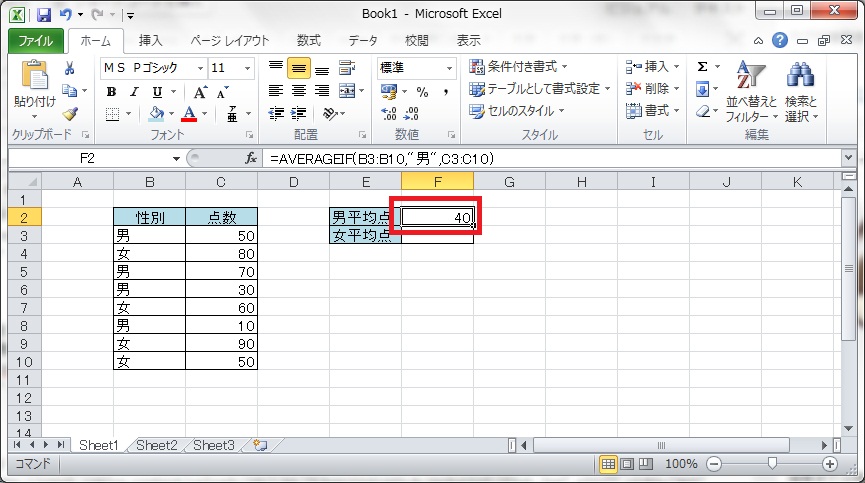Screen dimensions: 865x483
Task: Toggle middle vertical alignment
Action: (x=298, y=68)
